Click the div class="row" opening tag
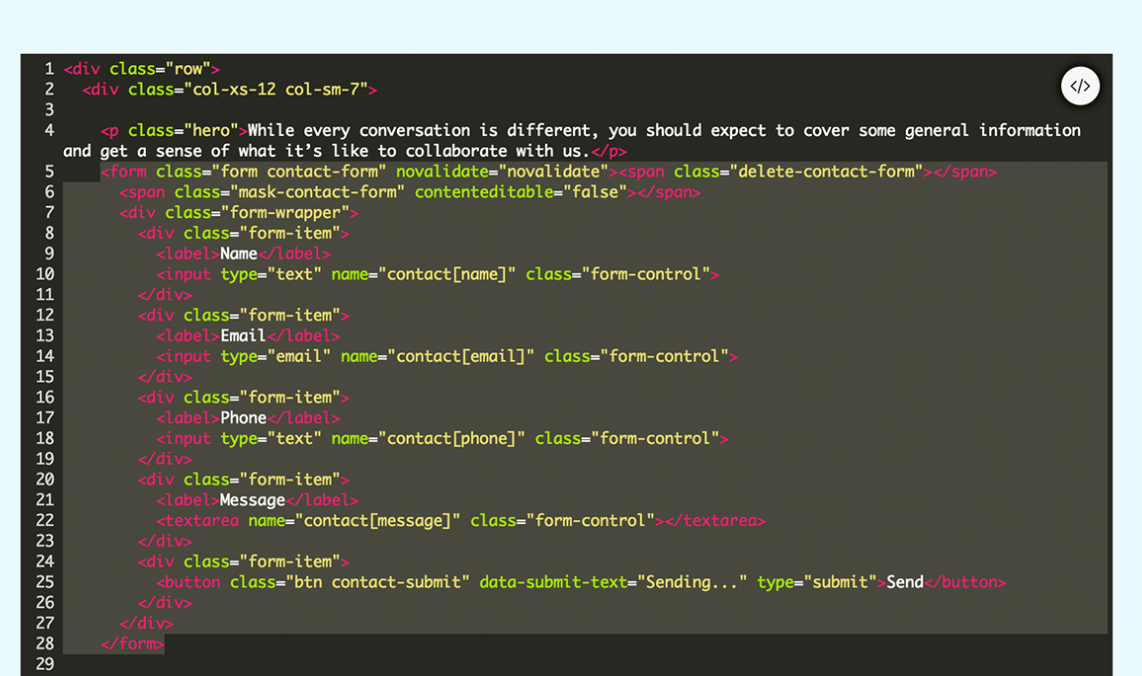This screenshot has width=1142, height=676. 142,69
